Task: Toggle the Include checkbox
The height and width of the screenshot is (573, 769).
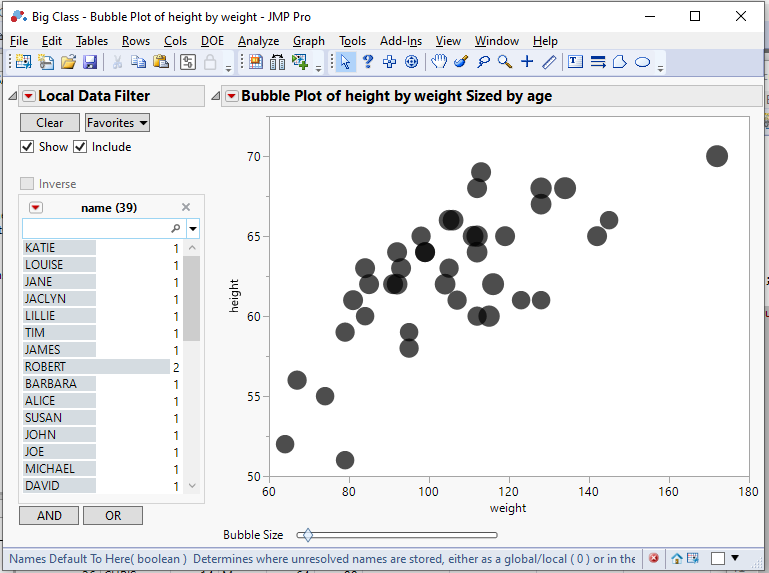Action: [80, 147]
